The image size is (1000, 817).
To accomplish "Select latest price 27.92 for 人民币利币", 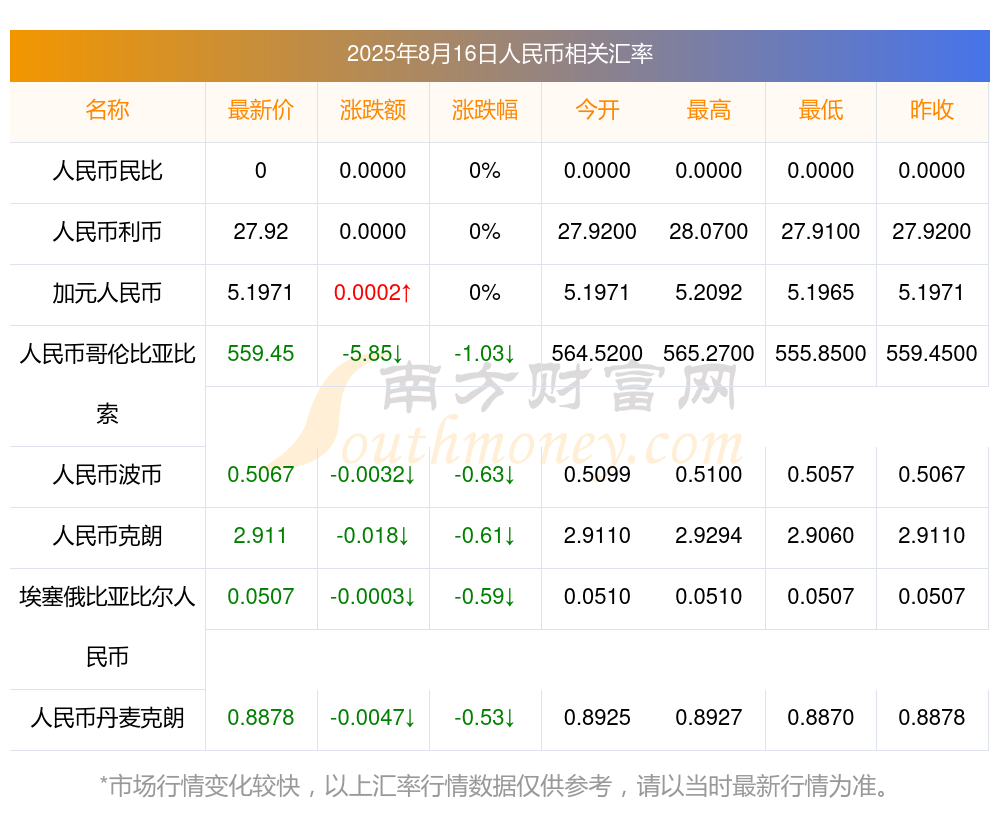I will click(260, 232).
